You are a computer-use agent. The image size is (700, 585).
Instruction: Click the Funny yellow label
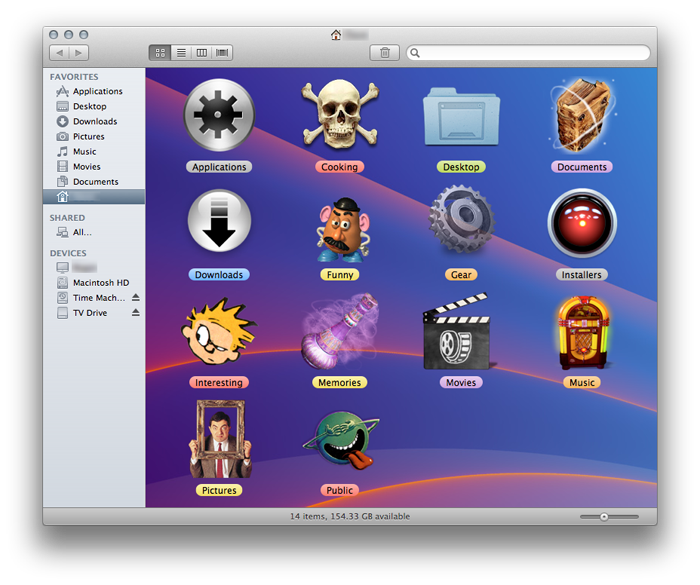340,275
